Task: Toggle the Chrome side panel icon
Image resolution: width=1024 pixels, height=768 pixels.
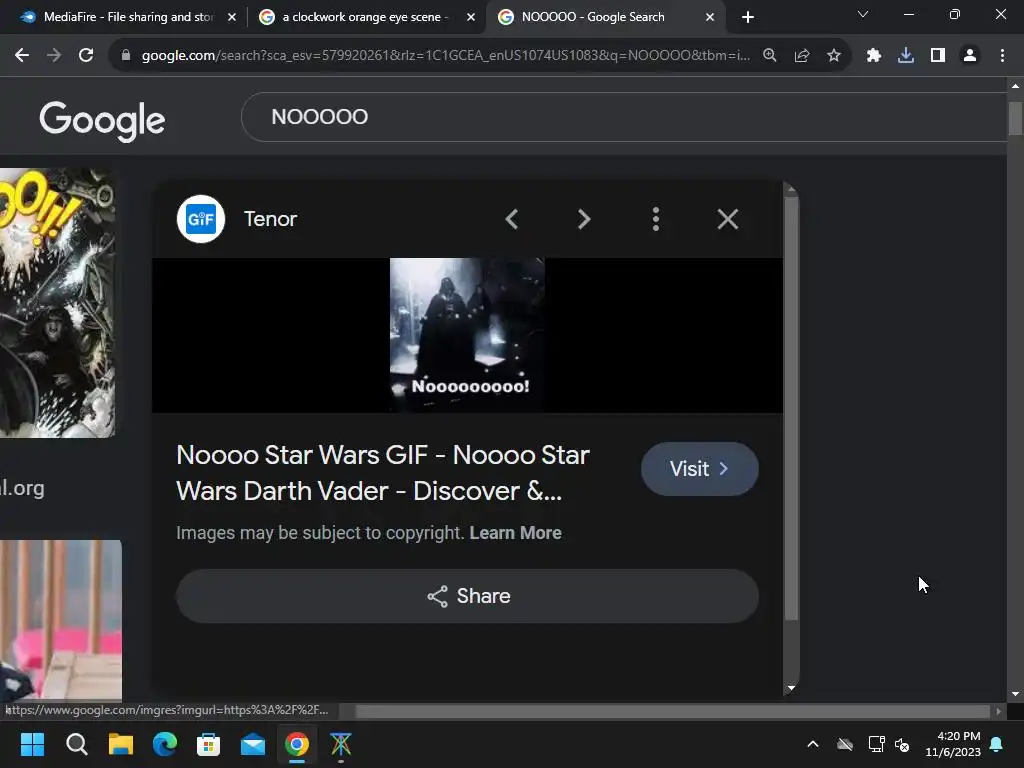Action: click(938, 56)
